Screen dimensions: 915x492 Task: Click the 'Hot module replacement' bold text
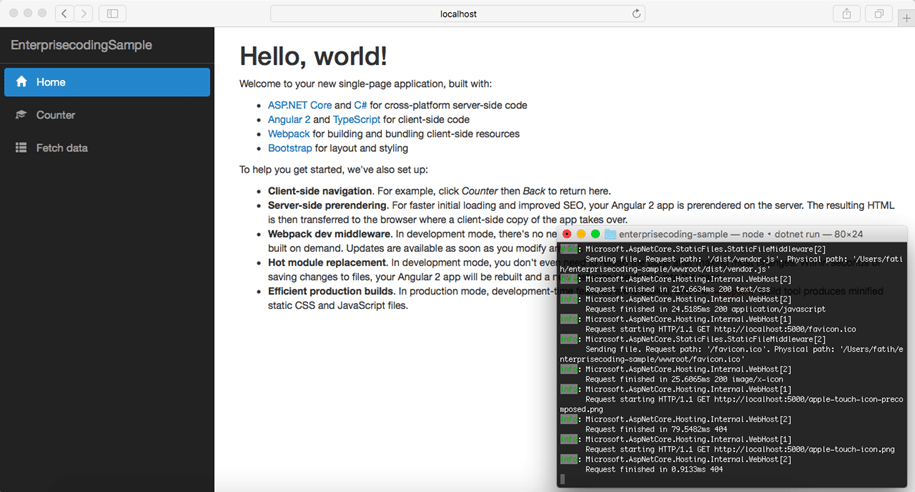pyautogui.click(x=327, y=263)
